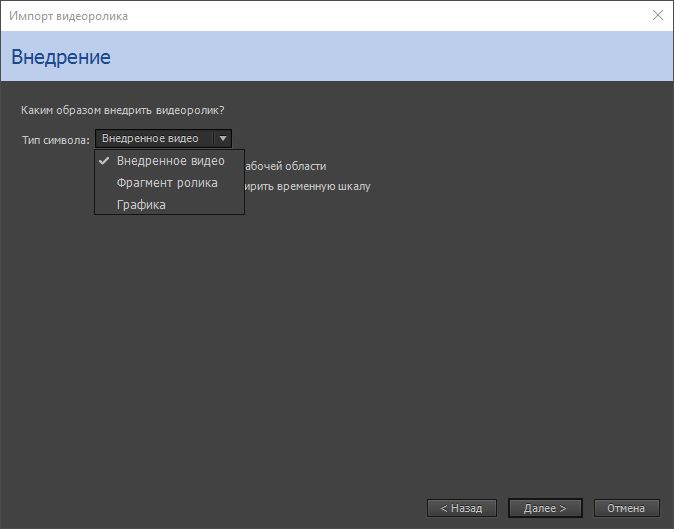This screenshot has width=674, height=529.
Task: Choose Графика symbol type
Action: (169, 205)
